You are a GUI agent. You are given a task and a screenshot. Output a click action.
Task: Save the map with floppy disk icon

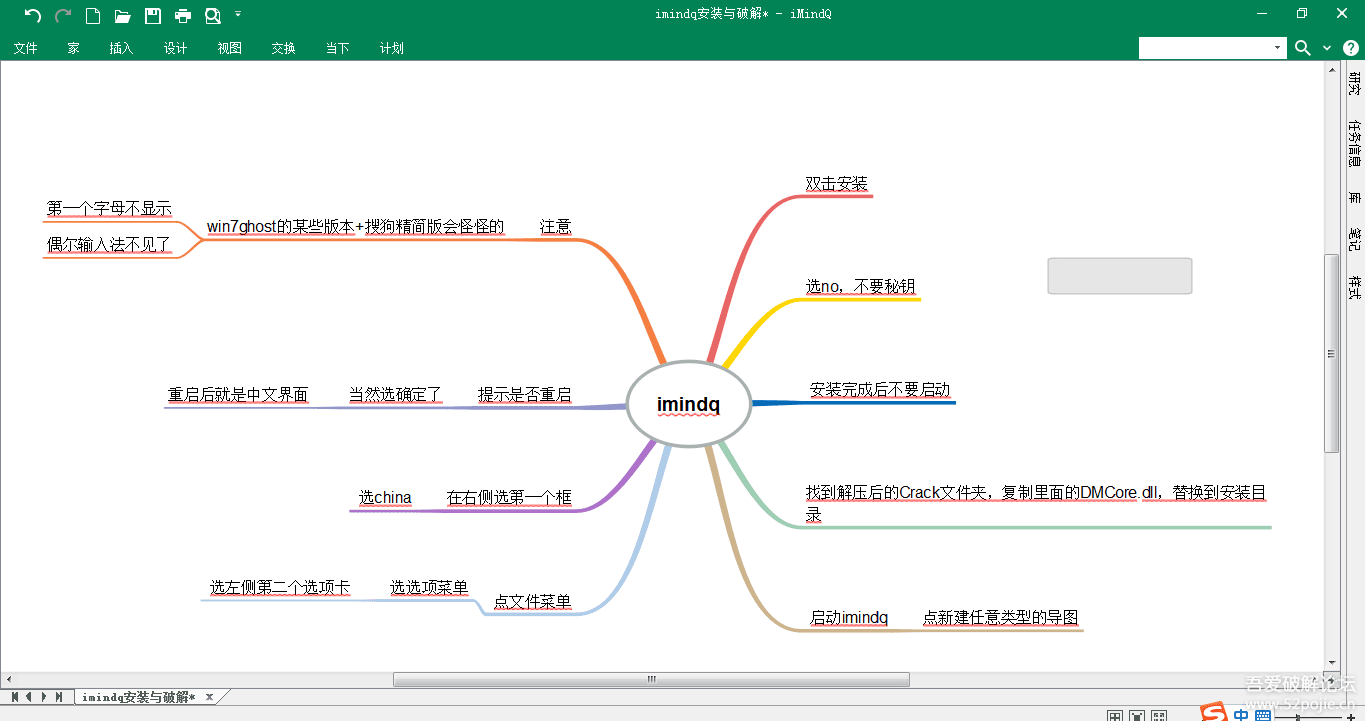pyautogui.click(x=153, y=15)
